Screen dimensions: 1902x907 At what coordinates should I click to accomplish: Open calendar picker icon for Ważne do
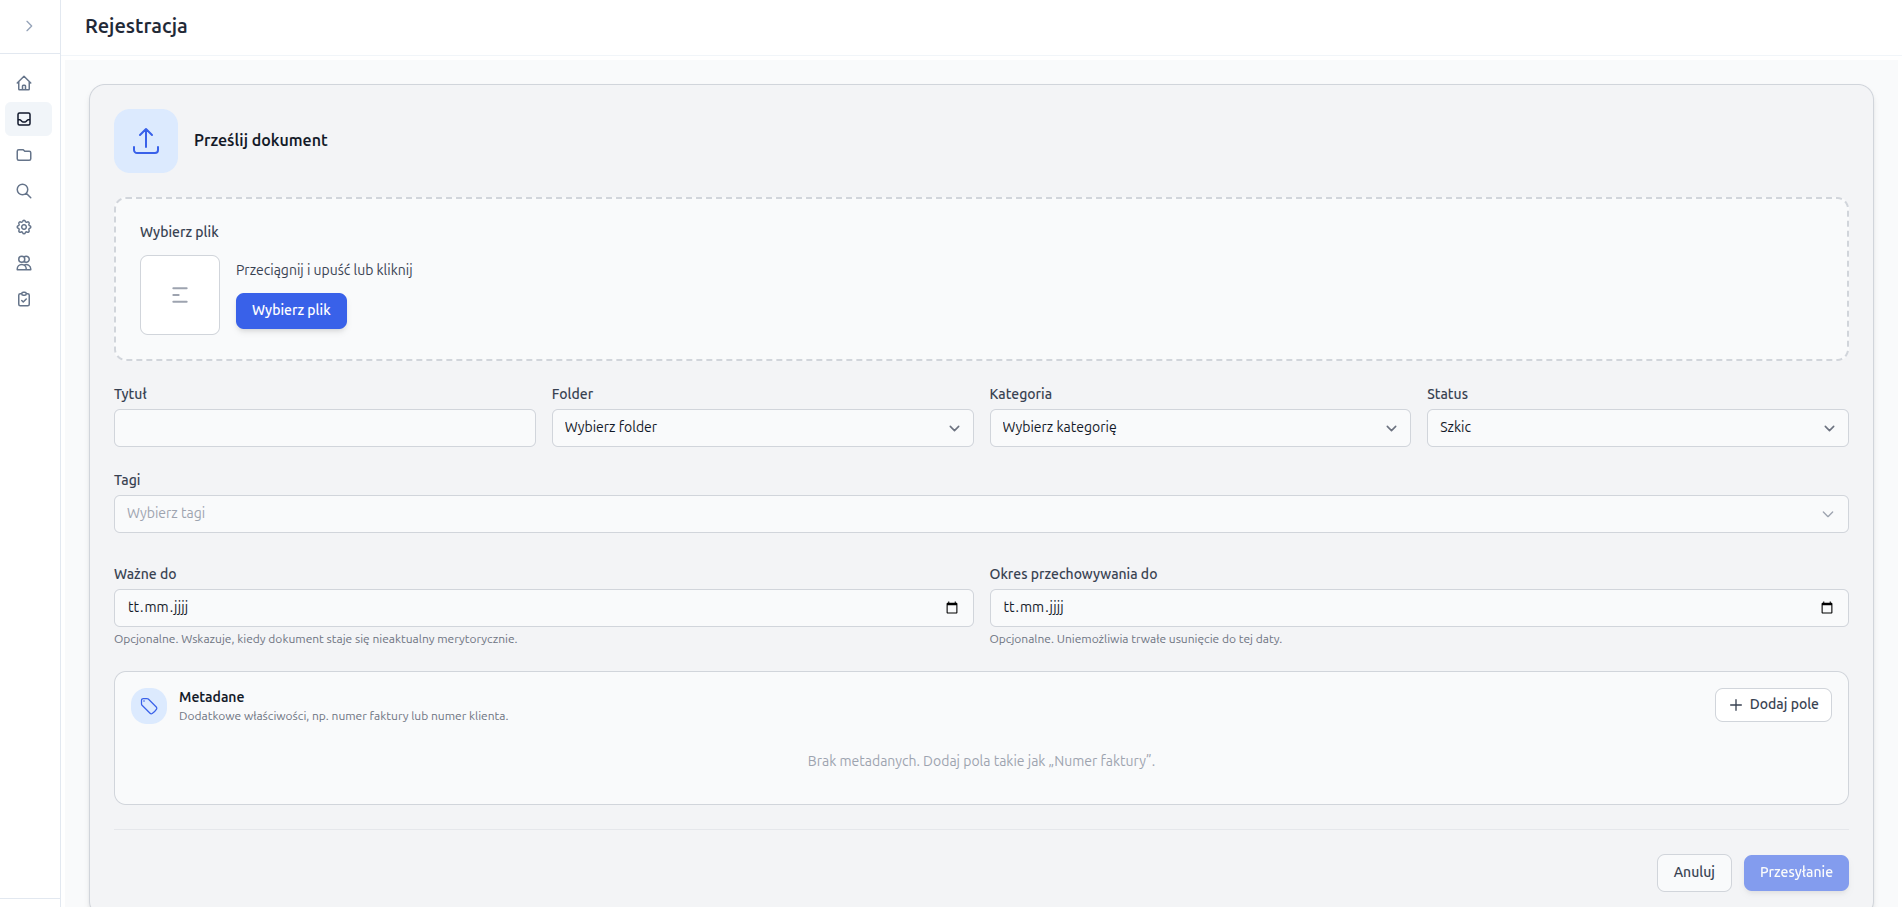(952, 608)
